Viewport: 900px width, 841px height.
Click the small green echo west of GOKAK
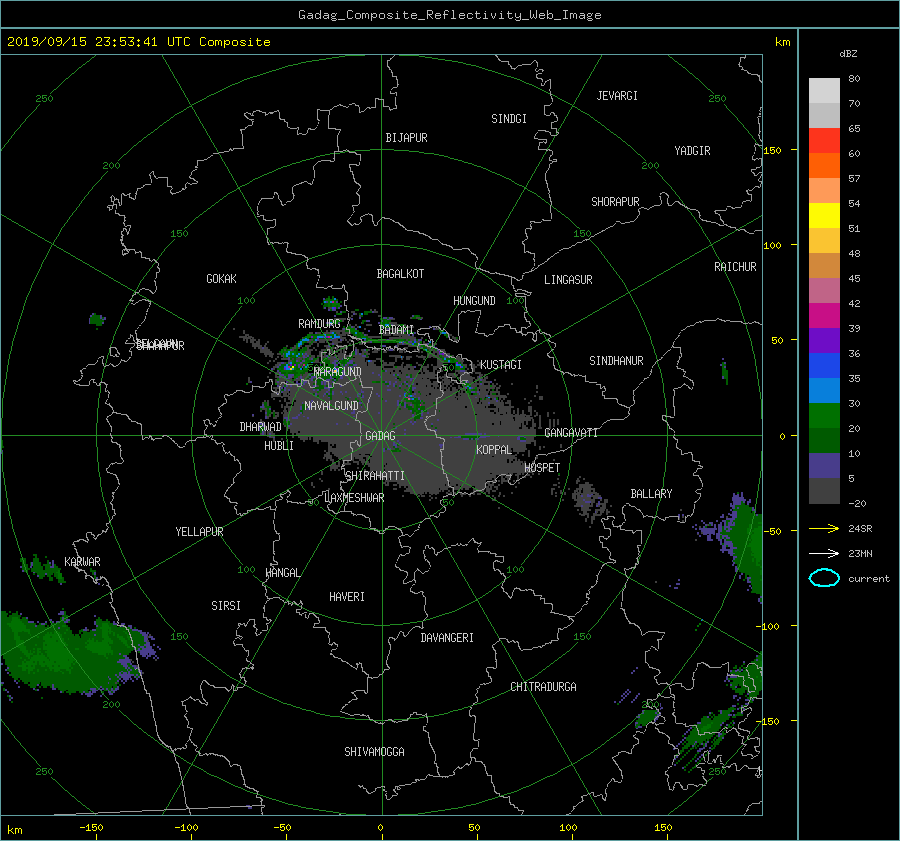tap(97, 319)
